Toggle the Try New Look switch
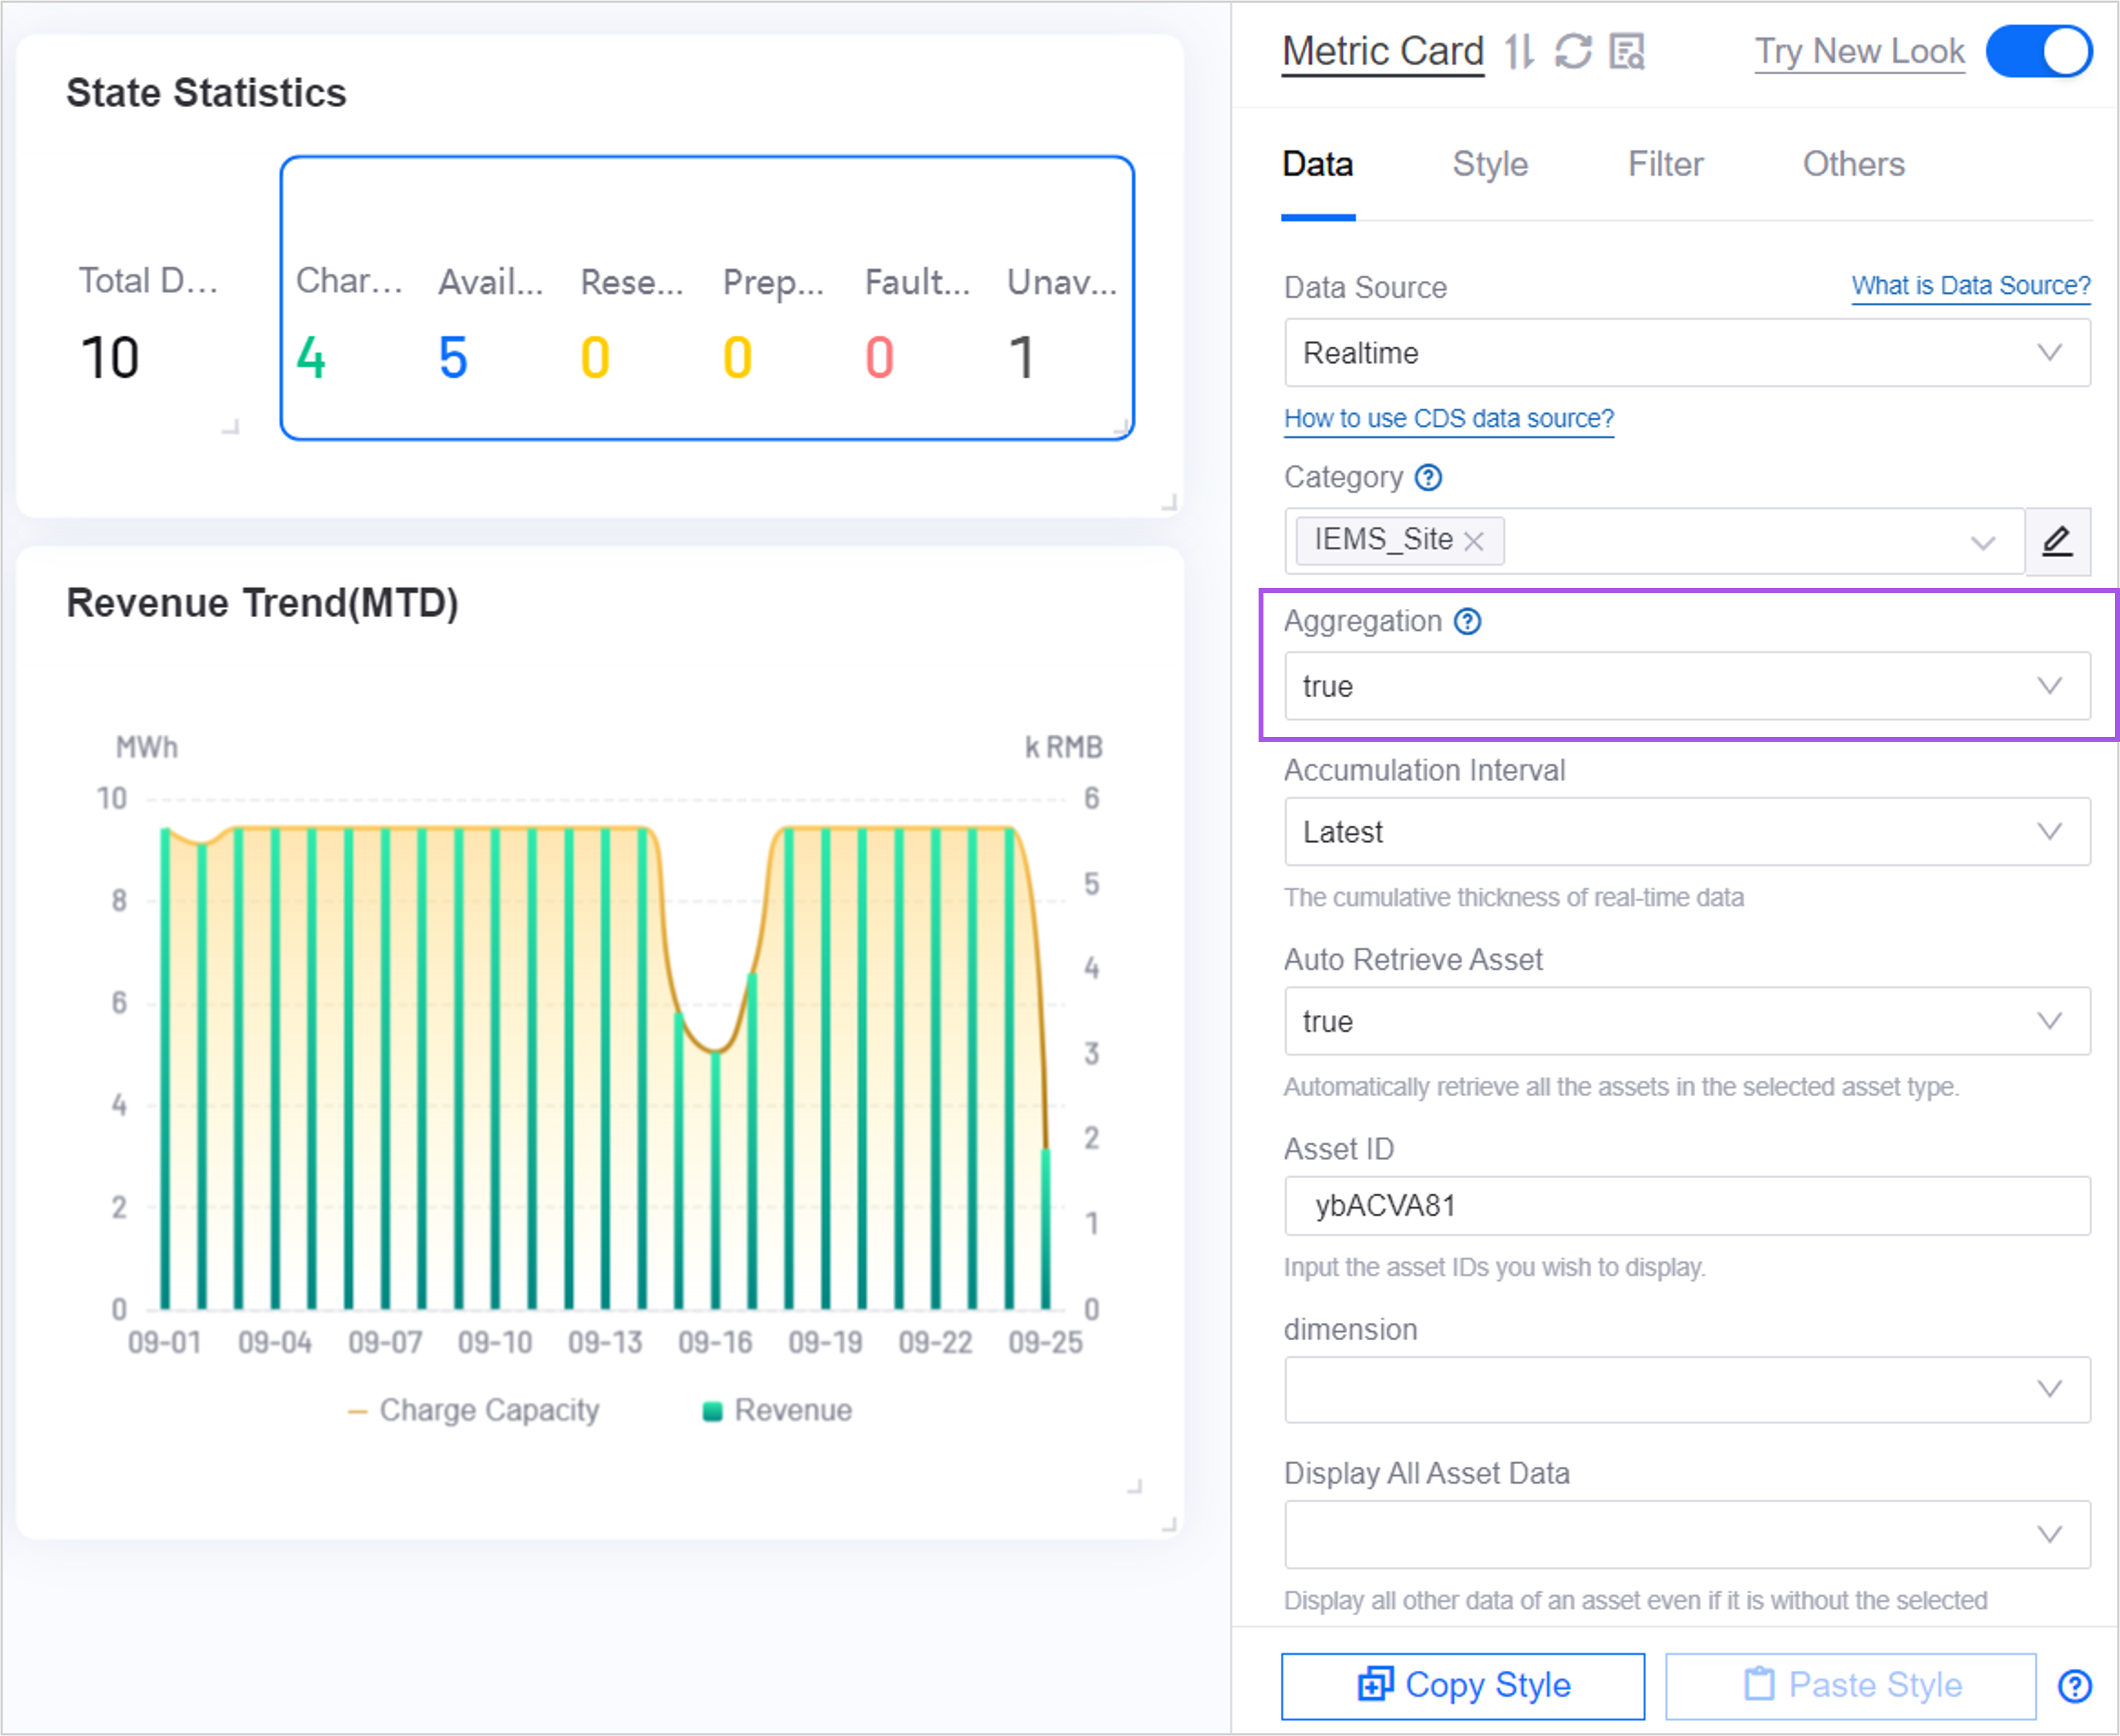The height and width of the screenshot is (1736, 2120). click(2038, 51)
